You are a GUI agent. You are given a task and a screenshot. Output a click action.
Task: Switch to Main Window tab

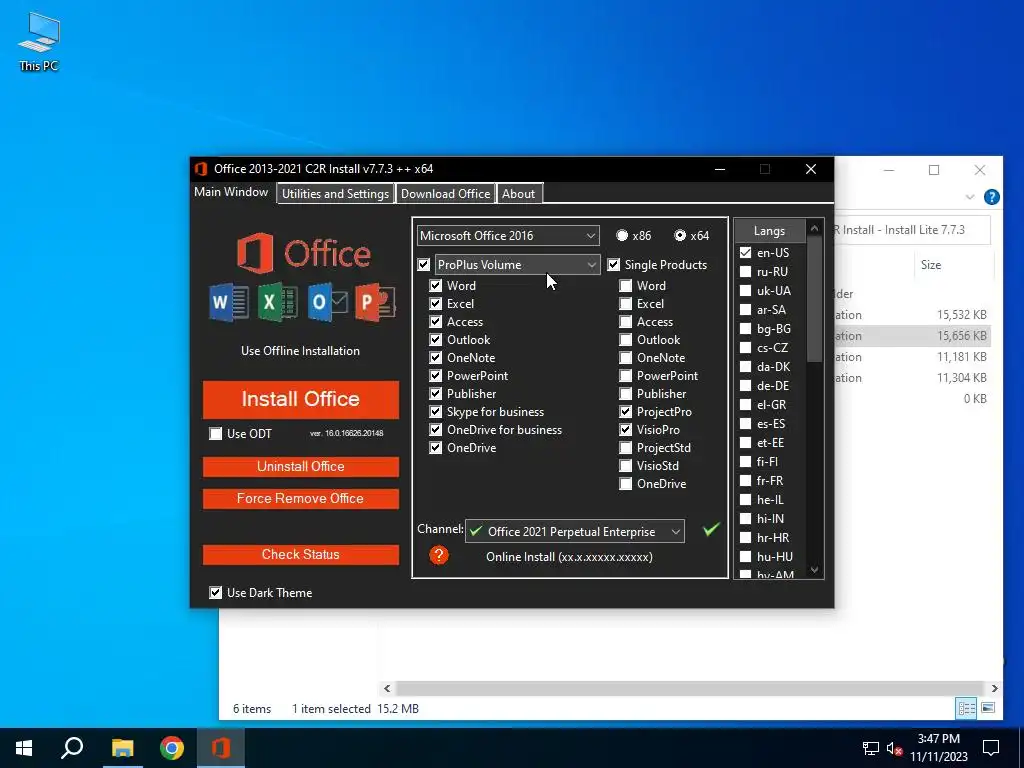pyautogui.click(x=231, y=192)
